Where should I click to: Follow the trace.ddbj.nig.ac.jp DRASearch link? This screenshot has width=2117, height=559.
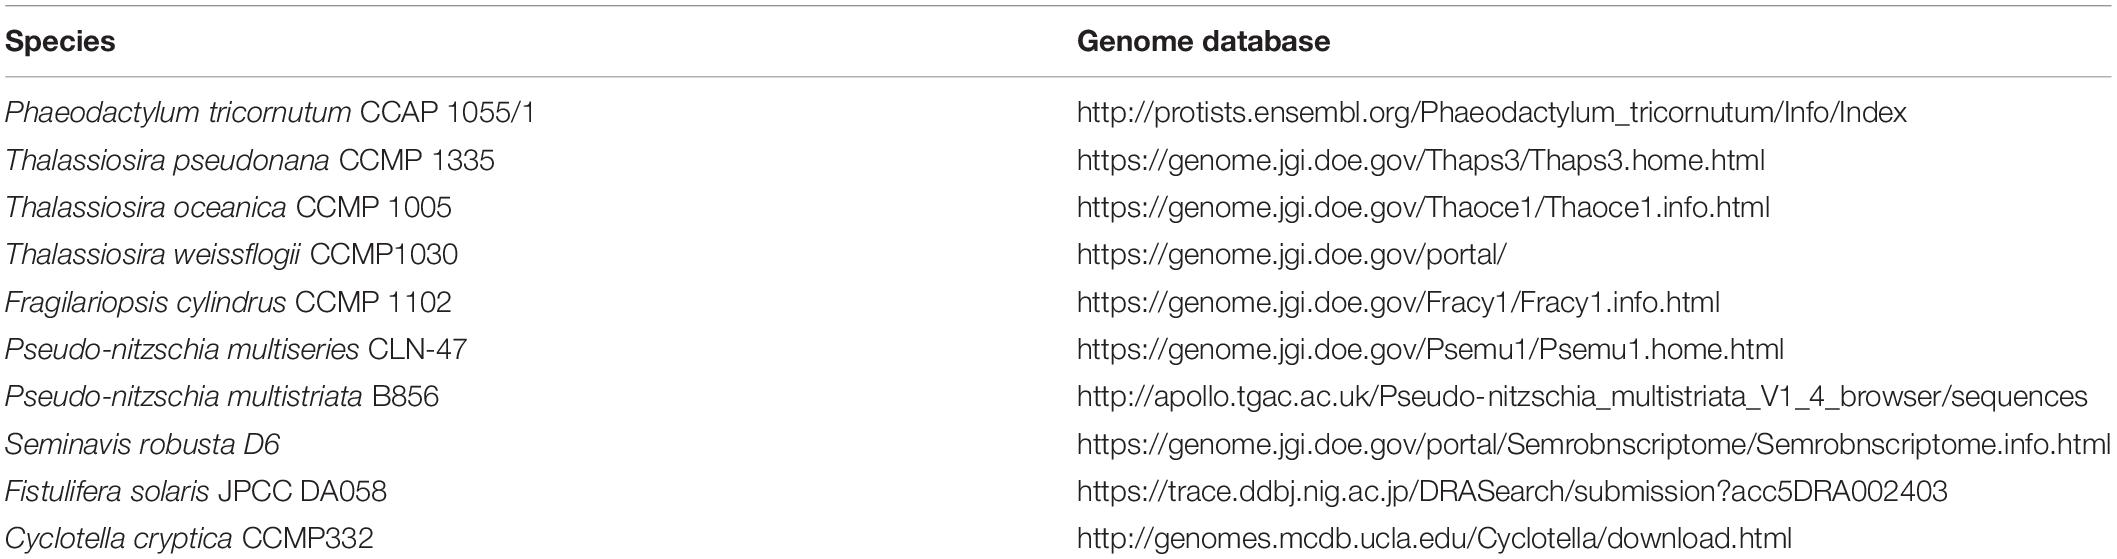[1511, 492]
